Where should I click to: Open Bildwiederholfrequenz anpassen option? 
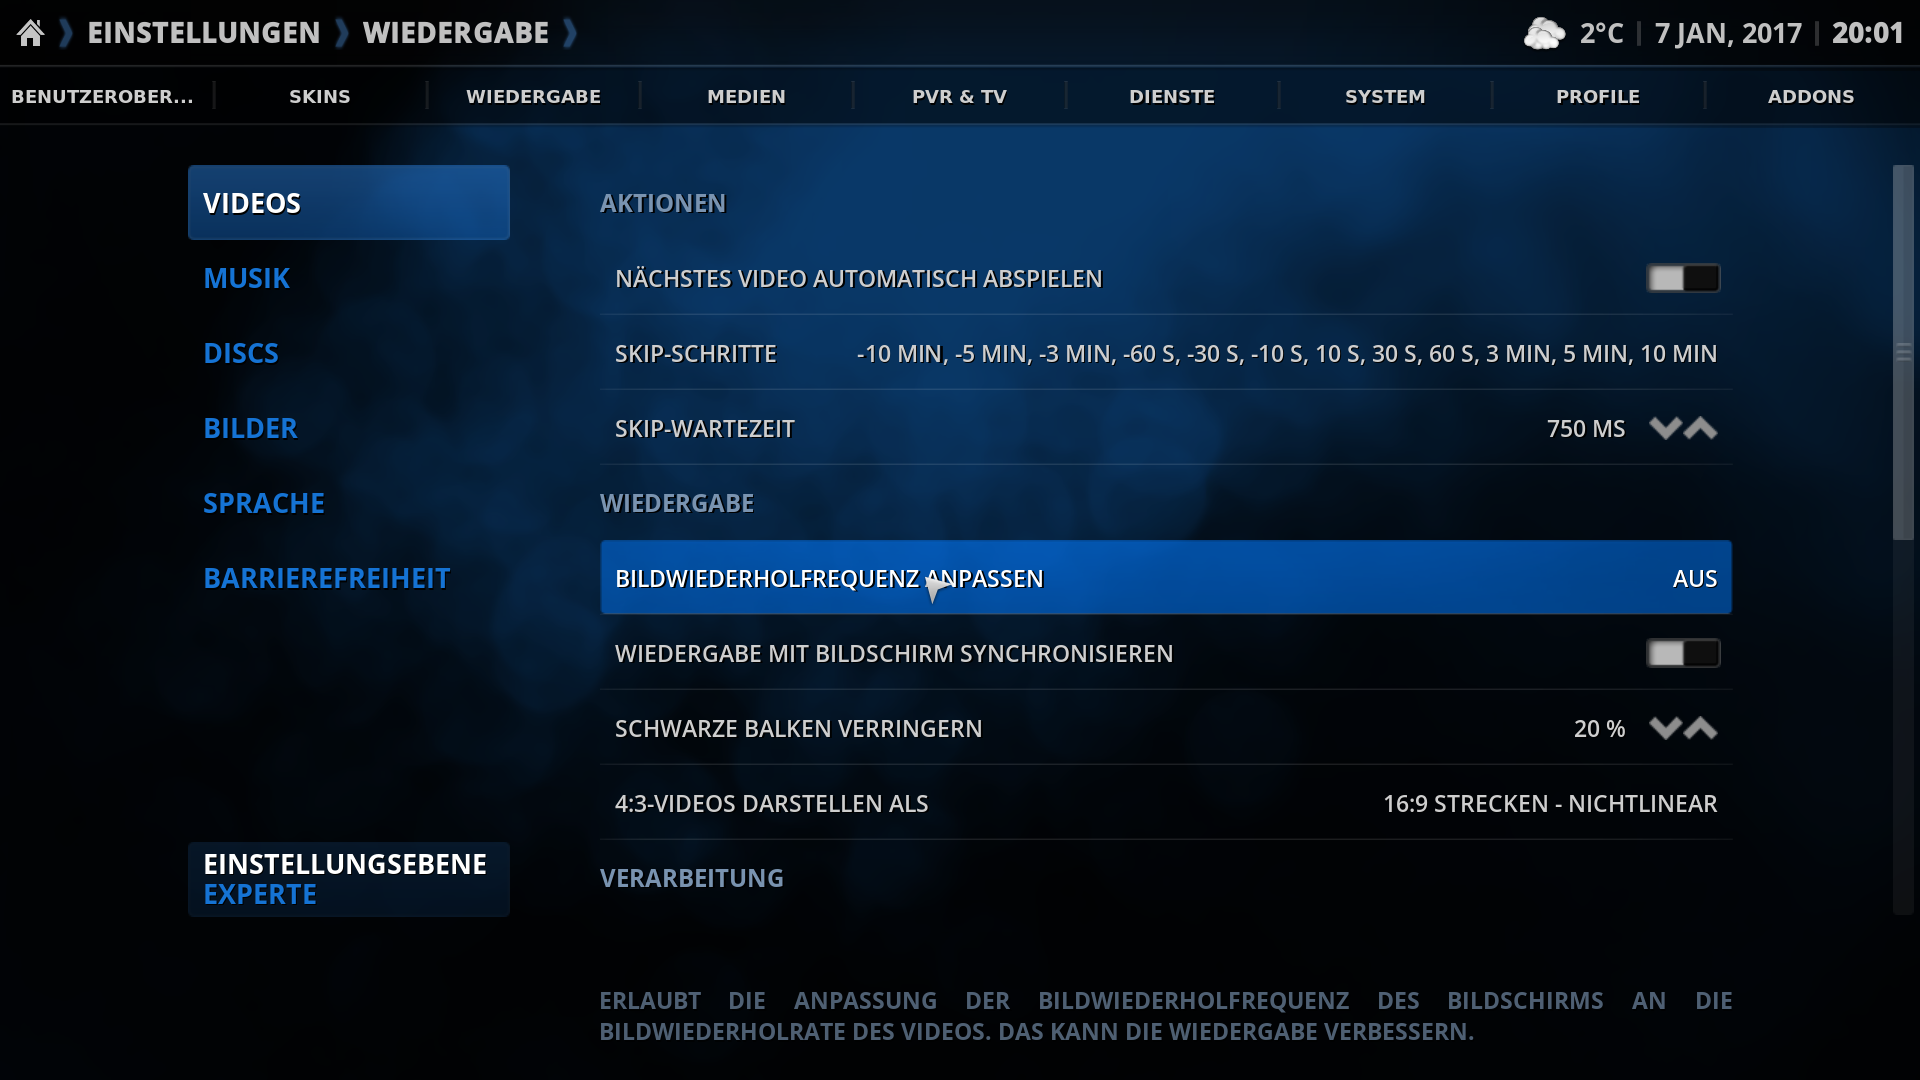pyautogui.click(x=1166, y=578)
